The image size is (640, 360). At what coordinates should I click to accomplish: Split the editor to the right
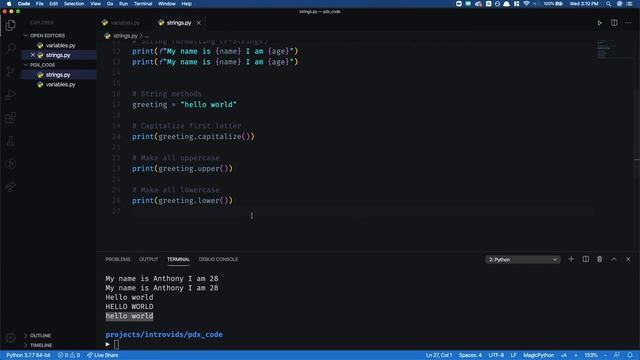click(614, 23)
